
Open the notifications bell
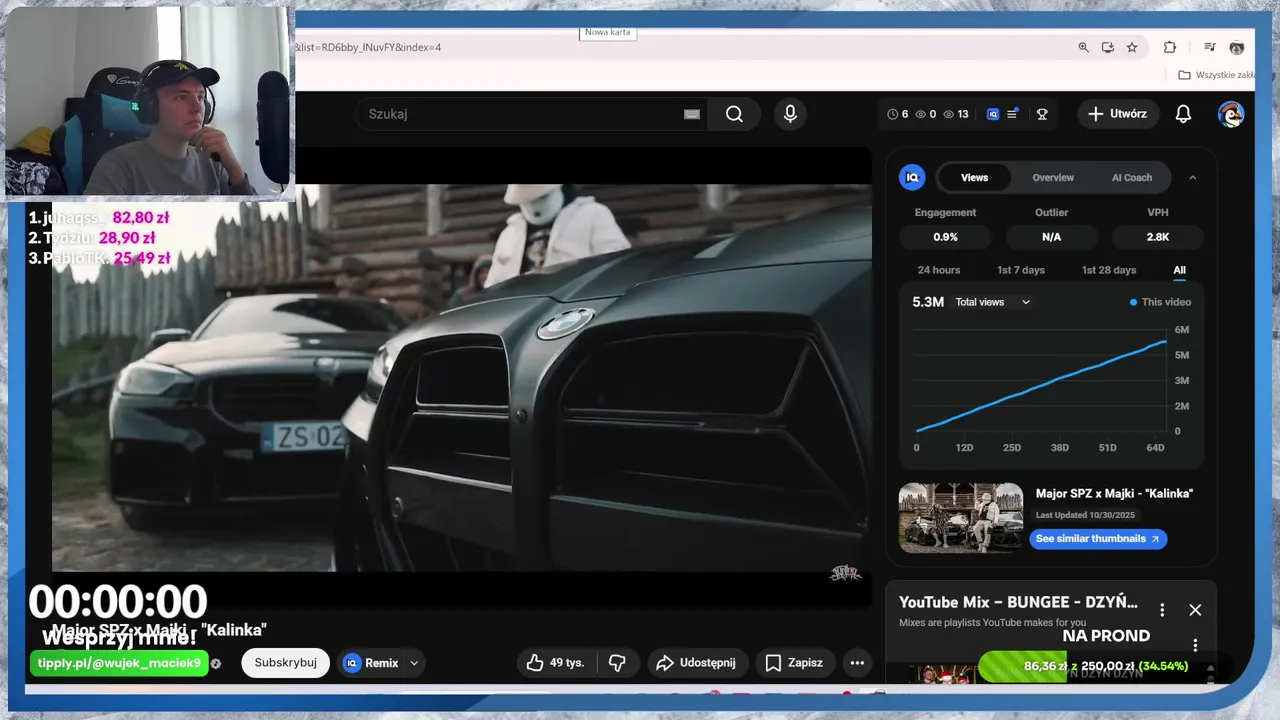(1183, 114)
